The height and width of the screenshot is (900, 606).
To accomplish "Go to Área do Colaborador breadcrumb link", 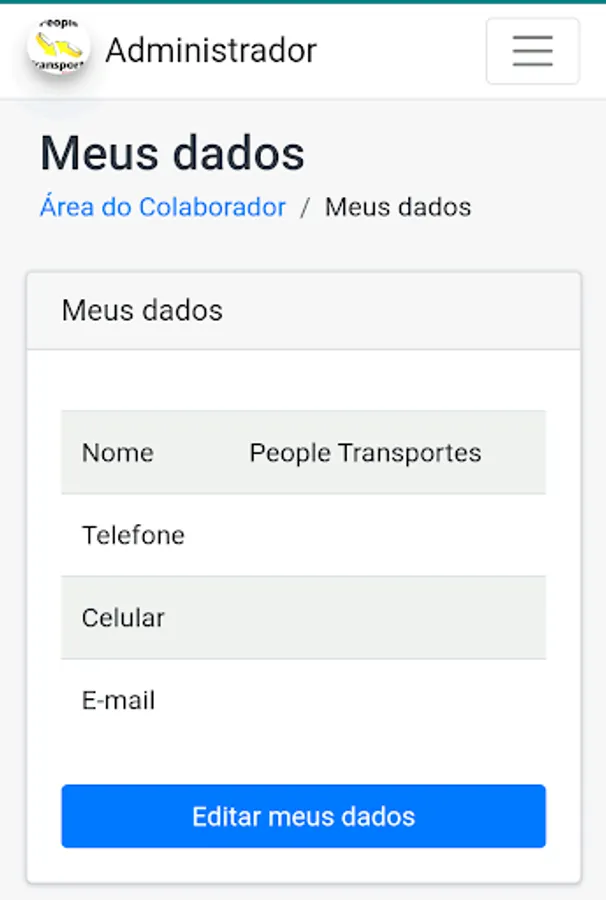I will point(163,207).
